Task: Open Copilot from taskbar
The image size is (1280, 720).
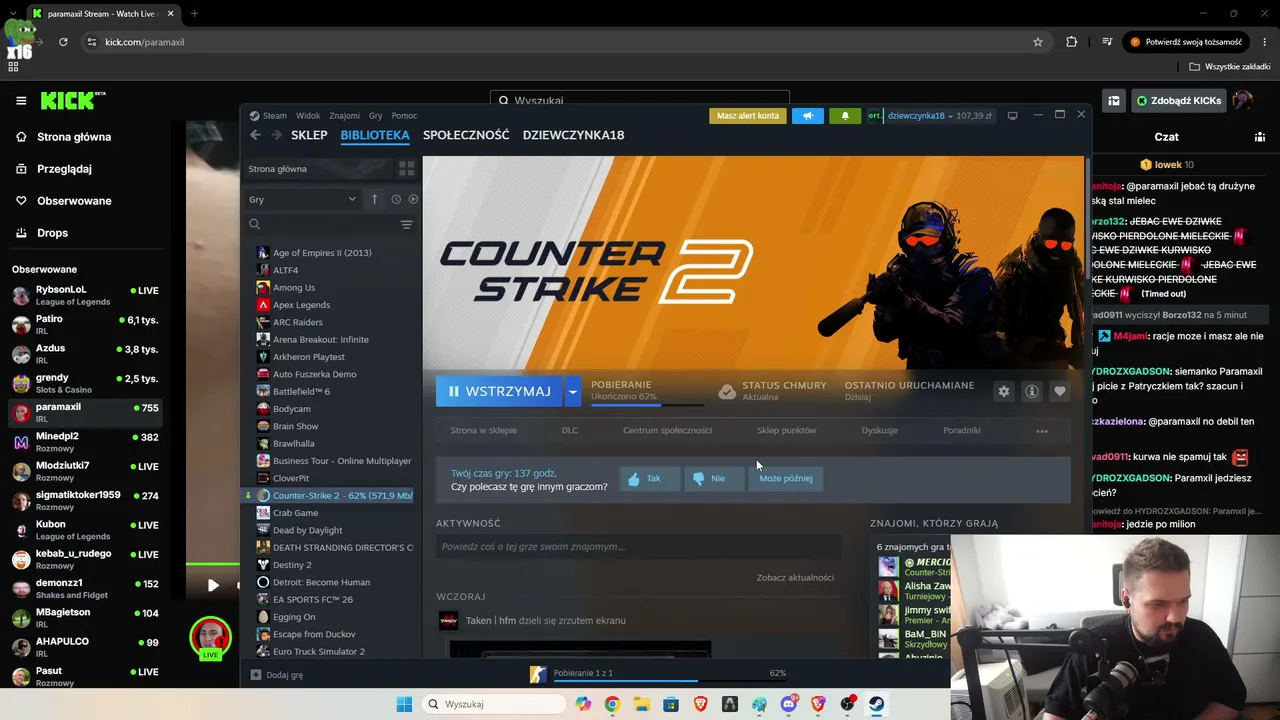Action: click(583, 704)
